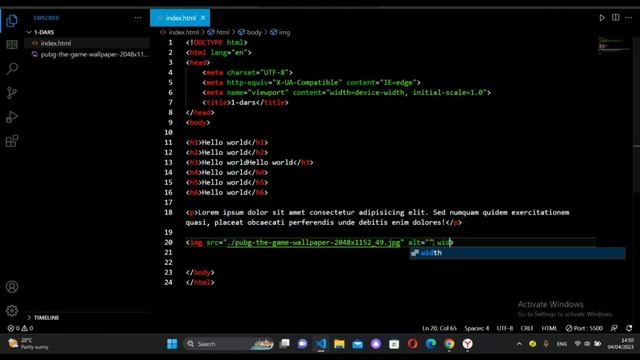Click the title text 1-dars on line 7
Viewport: 640px width, 360px height.
243,102
